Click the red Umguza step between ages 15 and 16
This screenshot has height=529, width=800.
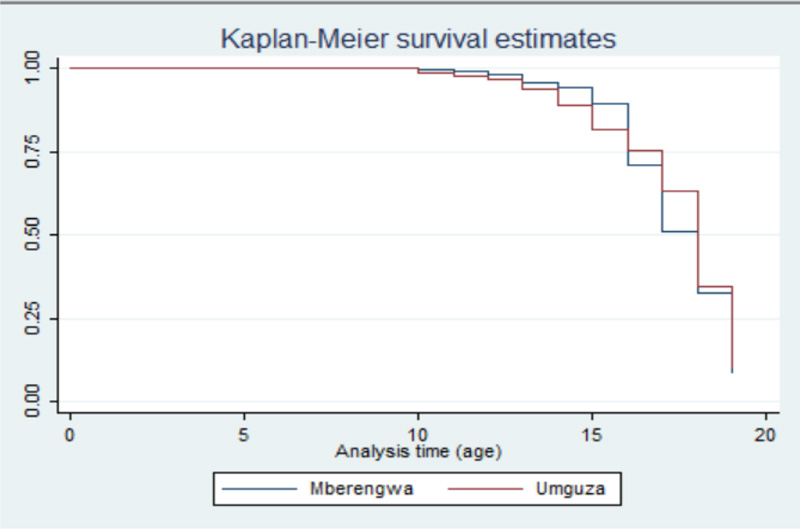(610, 130)
